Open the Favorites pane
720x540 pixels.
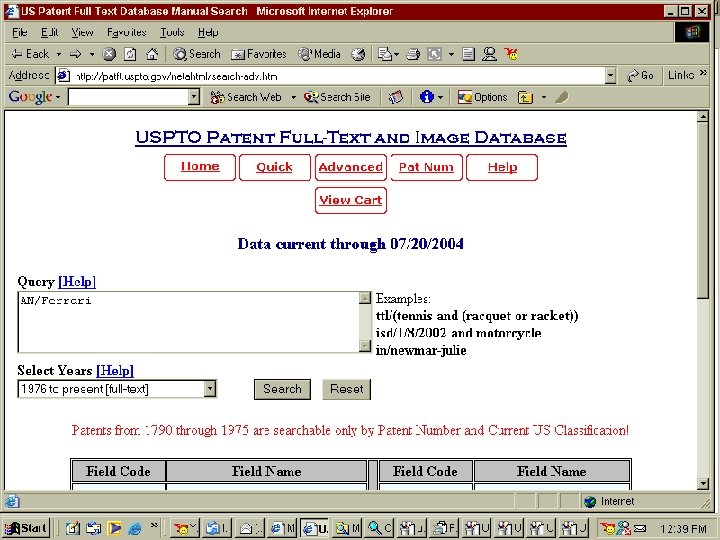click(259, 54)
